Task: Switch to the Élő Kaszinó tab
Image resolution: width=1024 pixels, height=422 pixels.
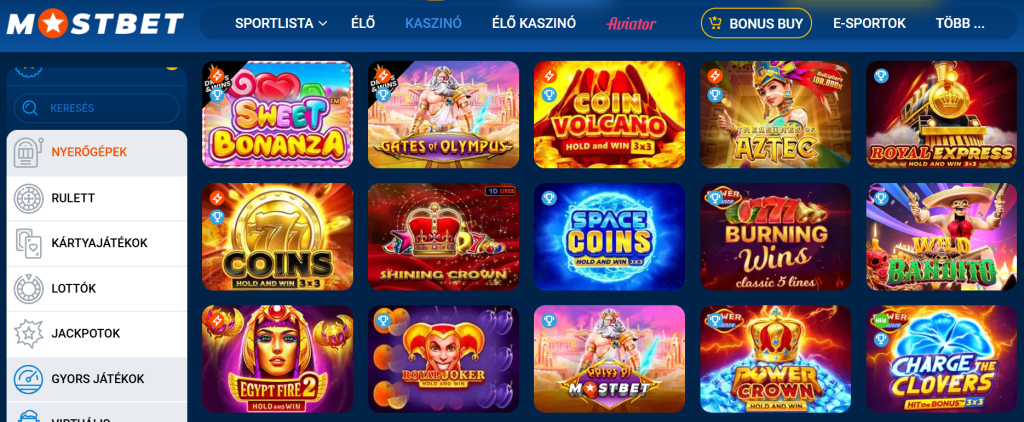Action: tap(534, 24)
